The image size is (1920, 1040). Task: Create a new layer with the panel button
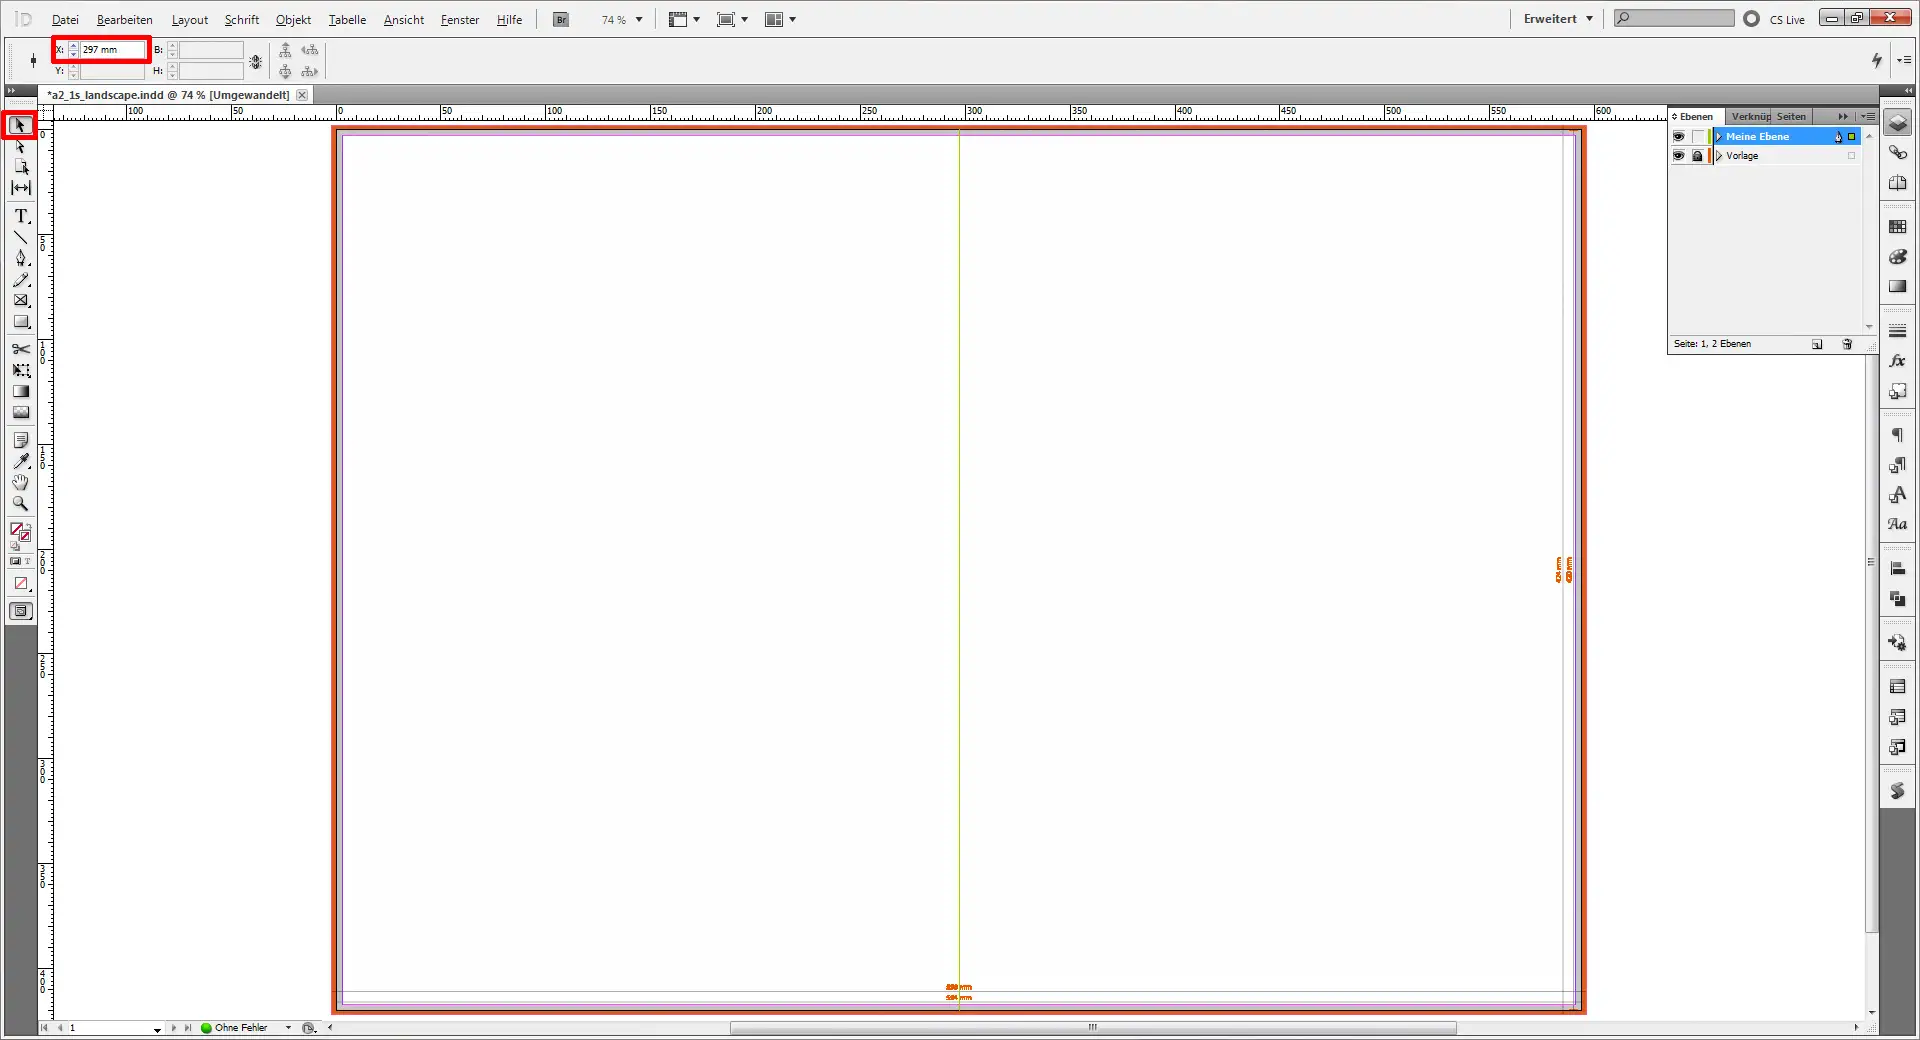click(1817, 344)
